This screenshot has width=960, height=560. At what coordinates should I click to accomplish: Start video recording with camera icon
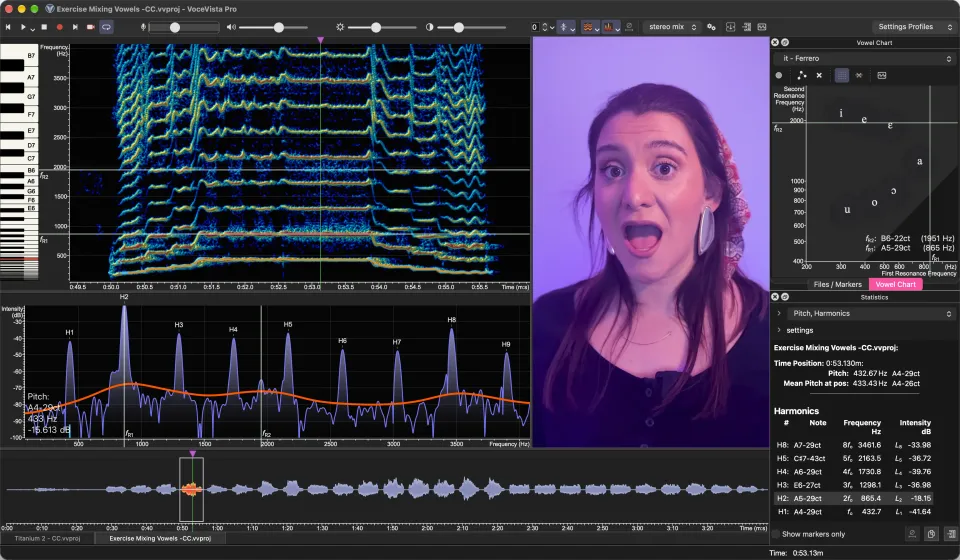click(91, 27)
